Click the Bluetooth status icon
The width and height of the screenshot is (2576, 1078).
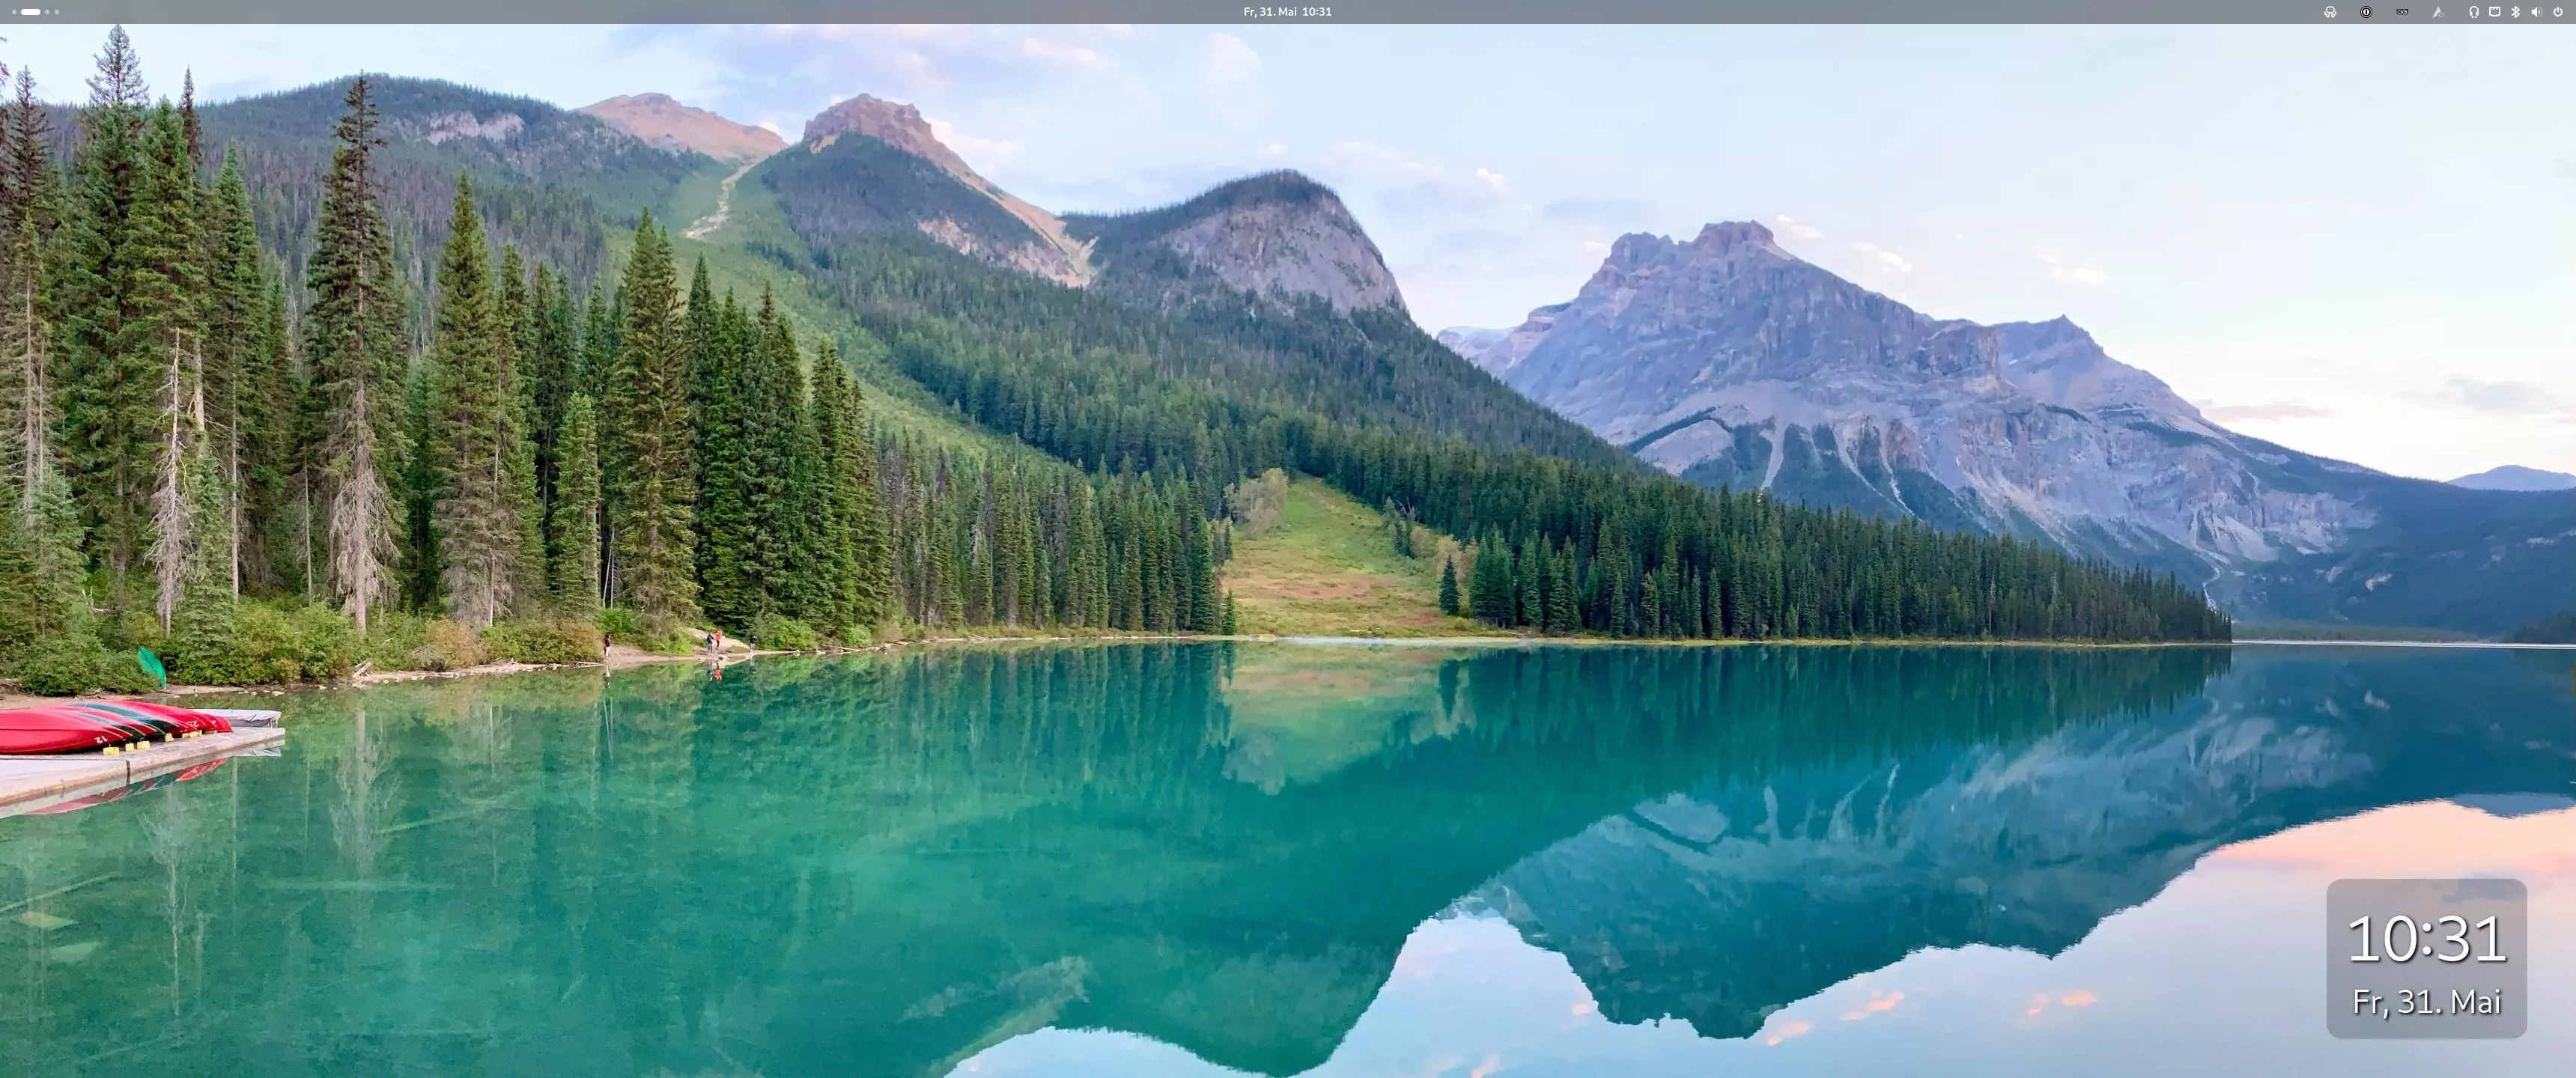tap(2515, 12)
